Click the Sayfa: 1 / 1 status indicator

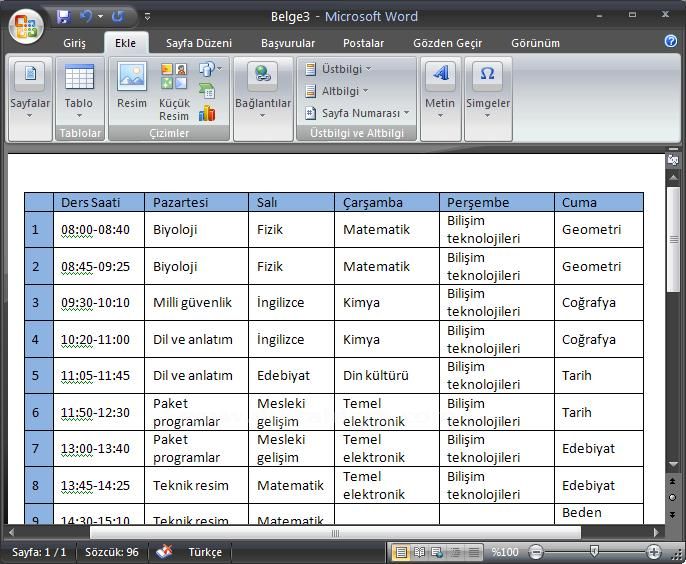[x=39, y=552]
